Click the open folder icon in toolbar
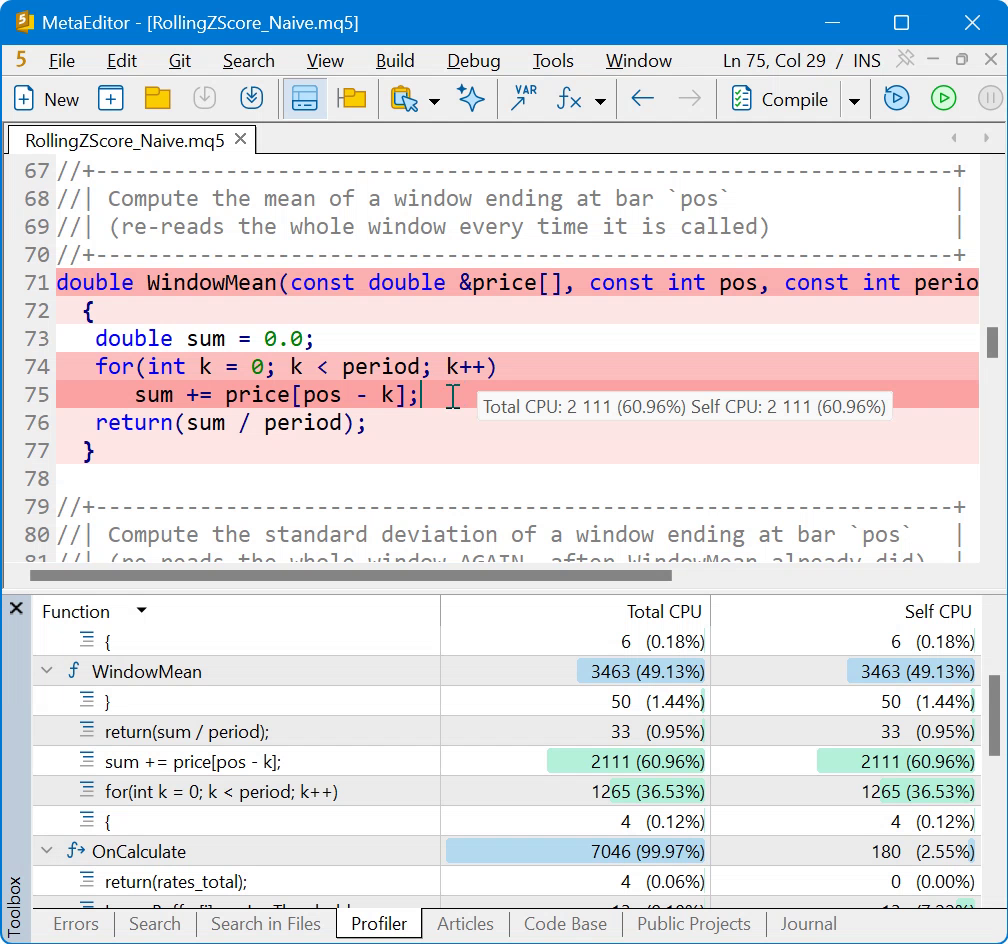Screen dimensions: 1008x944 (158, 99)
